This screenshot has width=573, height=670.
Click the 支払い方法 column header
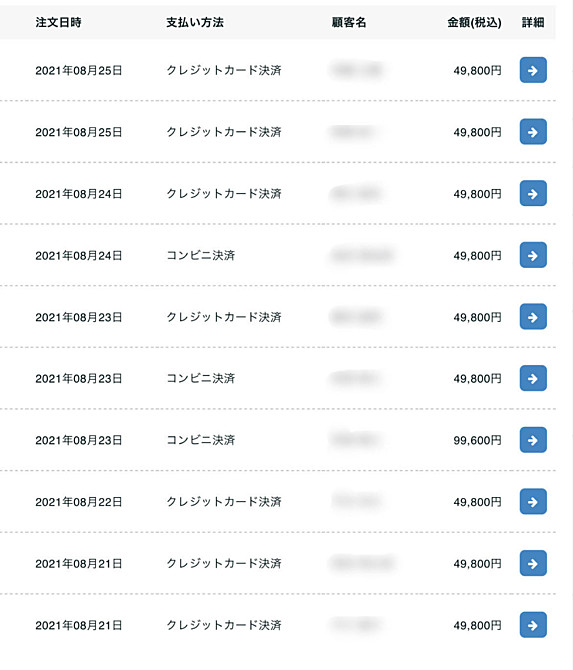(x=195, y=22)
